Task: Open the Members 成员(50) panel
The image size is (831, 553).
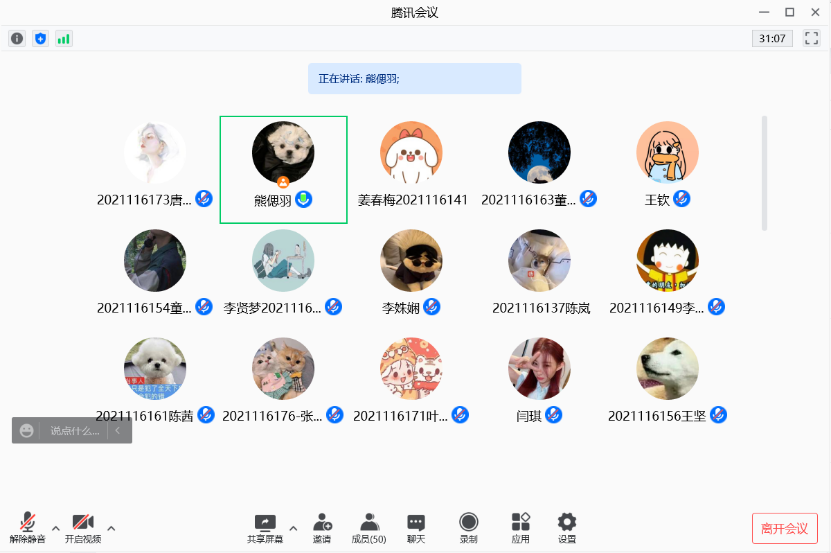Action: (369, 527)
